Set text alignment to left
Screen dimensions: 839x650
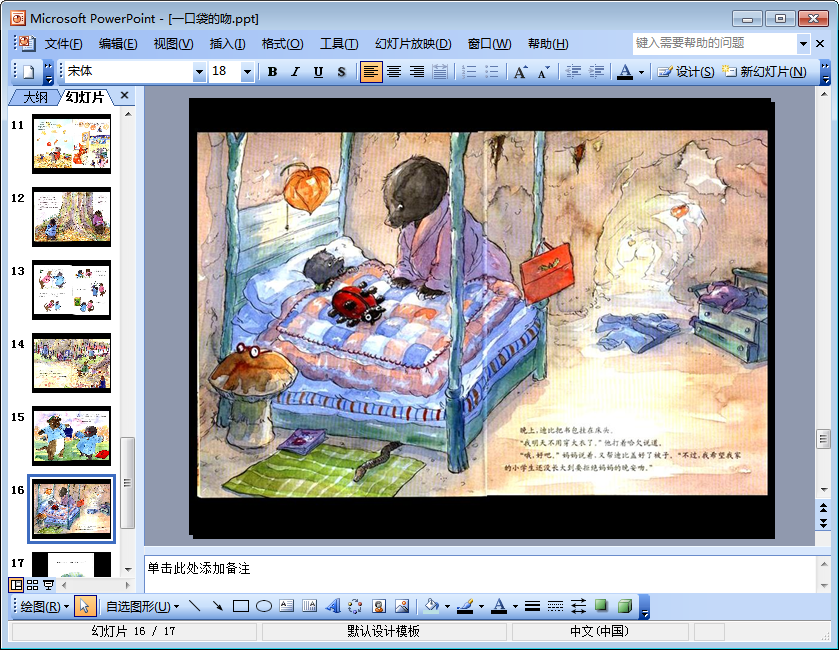coord(371,72)
